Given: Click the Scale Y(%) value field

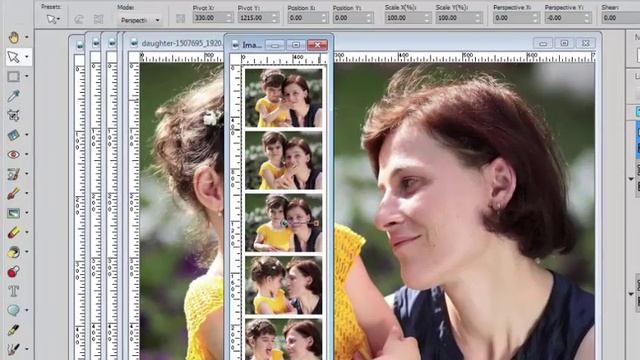Looking at the screenshot, I should [x=455, y=18].
